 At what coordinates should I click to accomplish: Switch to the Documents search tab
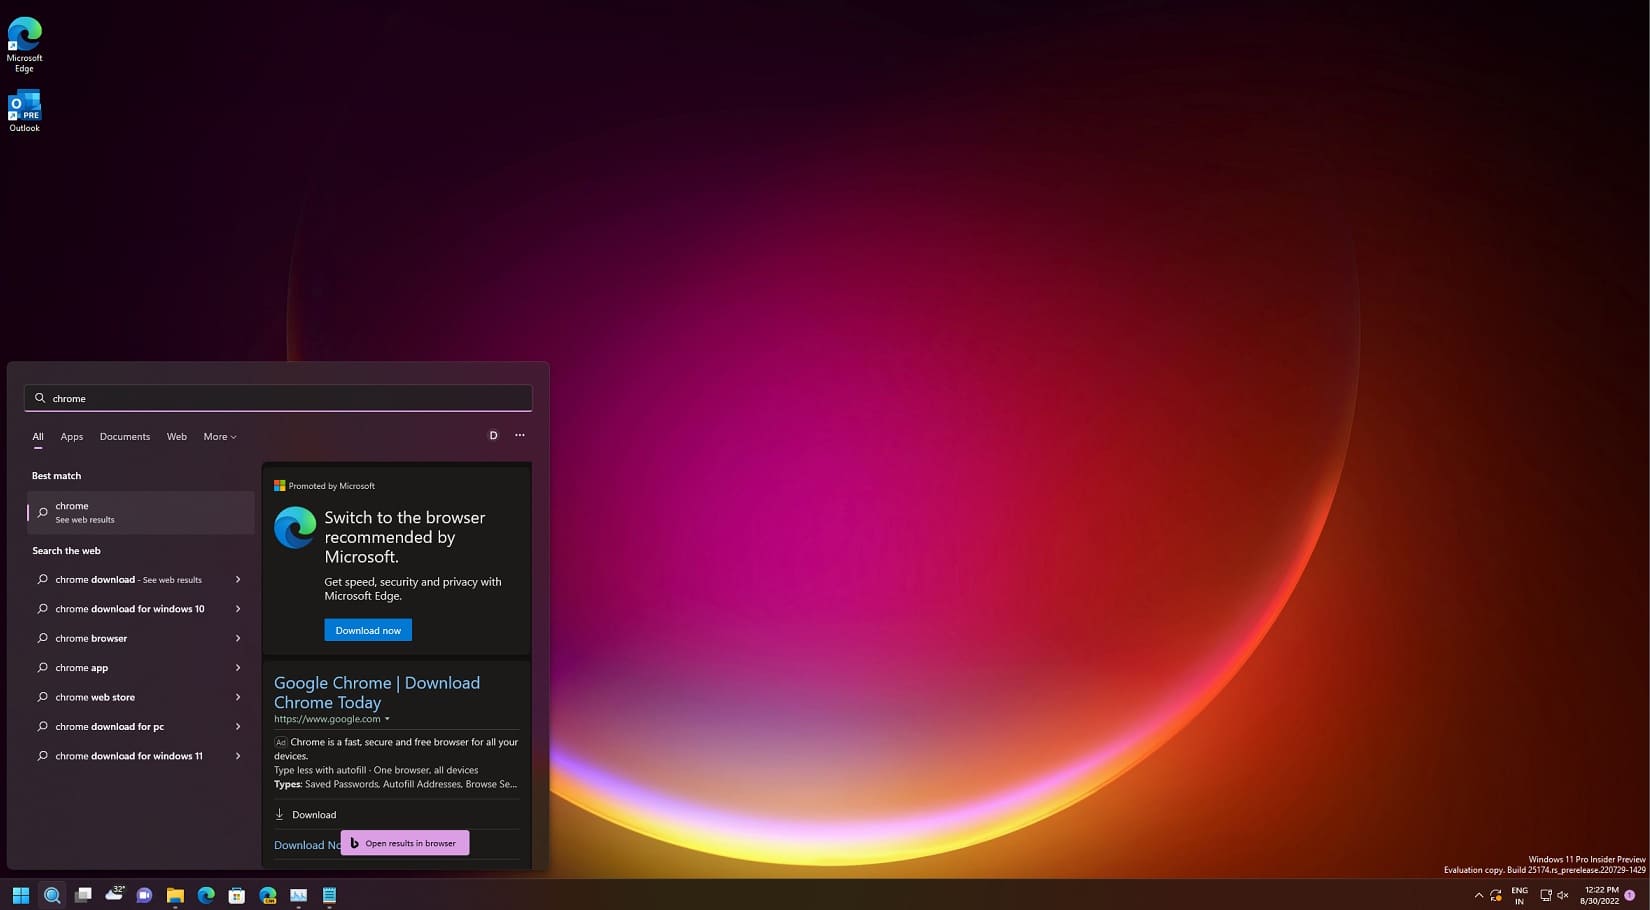pos(124,436)
